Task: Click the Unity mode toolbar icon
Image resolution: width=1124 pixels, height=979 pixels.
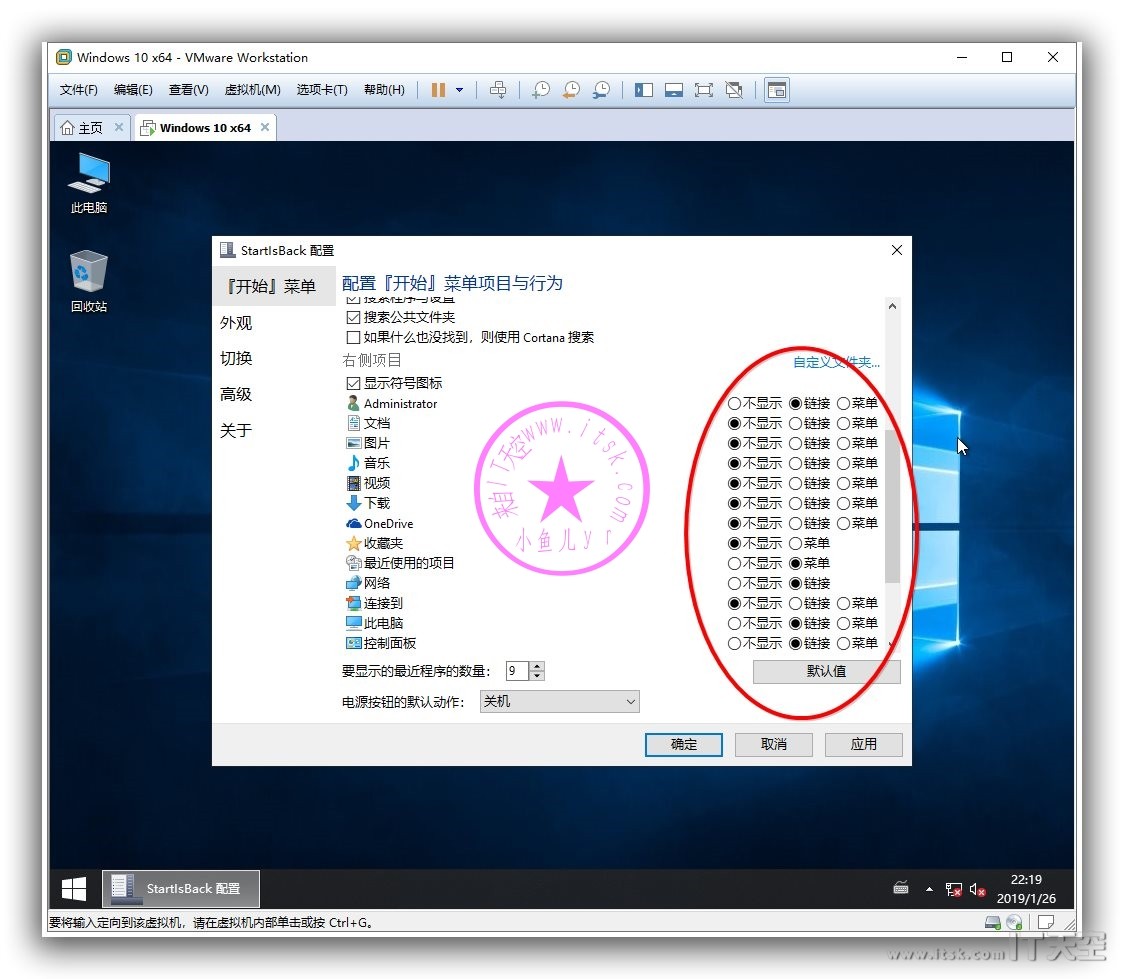Action: pyautogui.click(x=734, y=90)
